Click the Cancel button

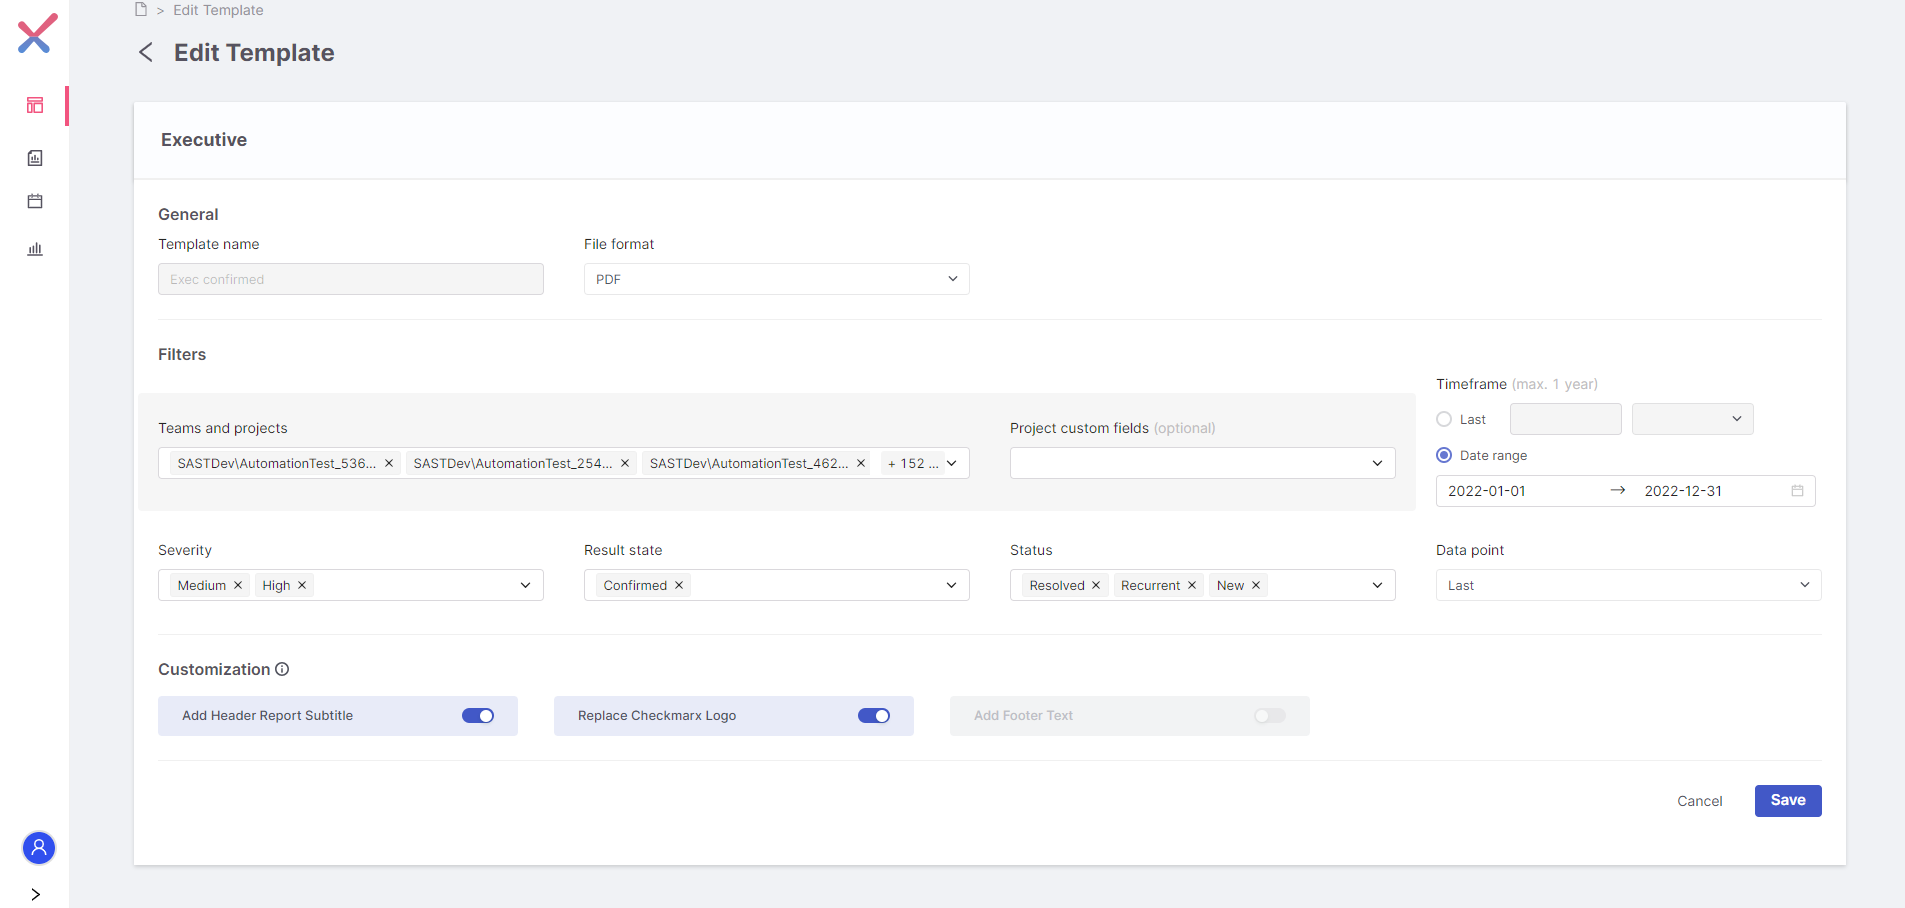[x=1700, y=801]
